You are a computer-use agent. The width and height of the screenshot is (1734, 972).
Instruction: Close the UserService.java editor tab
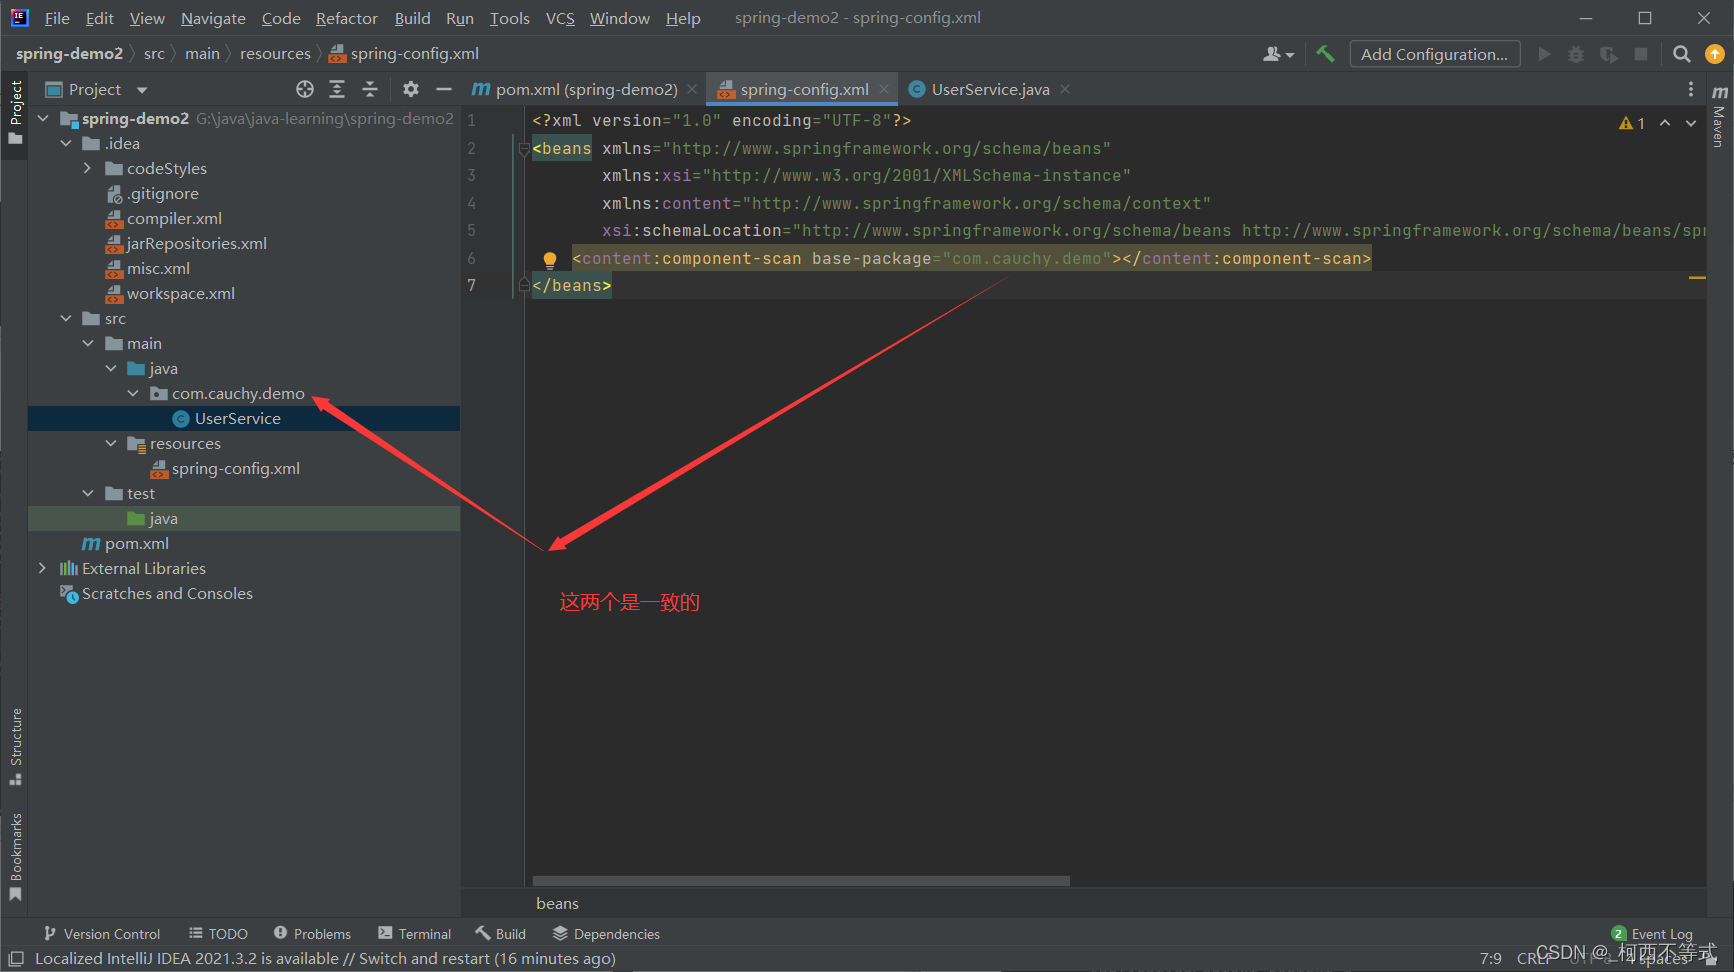(1065, 89)
